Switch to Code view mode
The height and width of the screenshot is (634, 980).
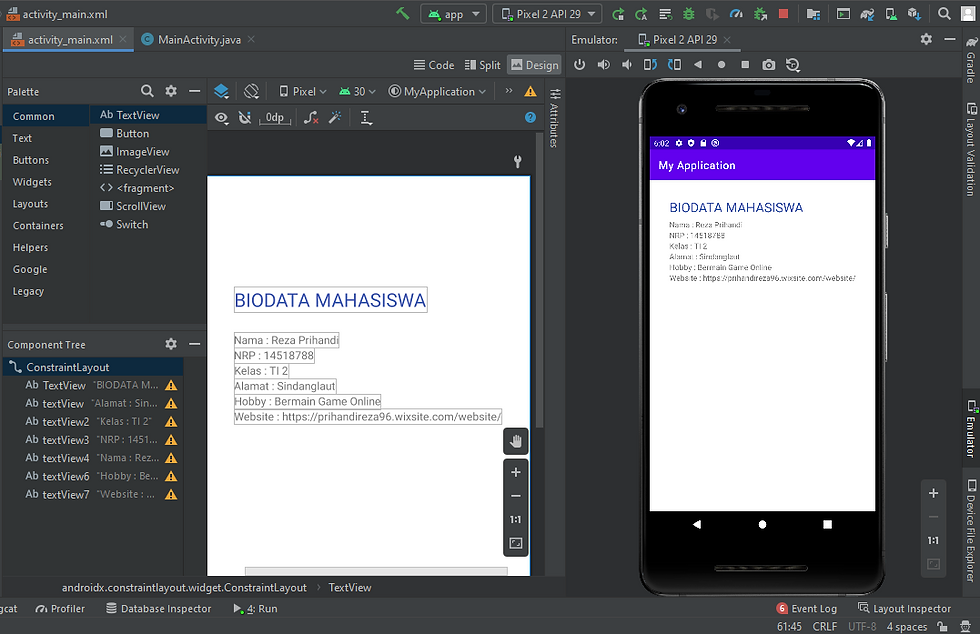pyautogui.click(x=434, y=65)
